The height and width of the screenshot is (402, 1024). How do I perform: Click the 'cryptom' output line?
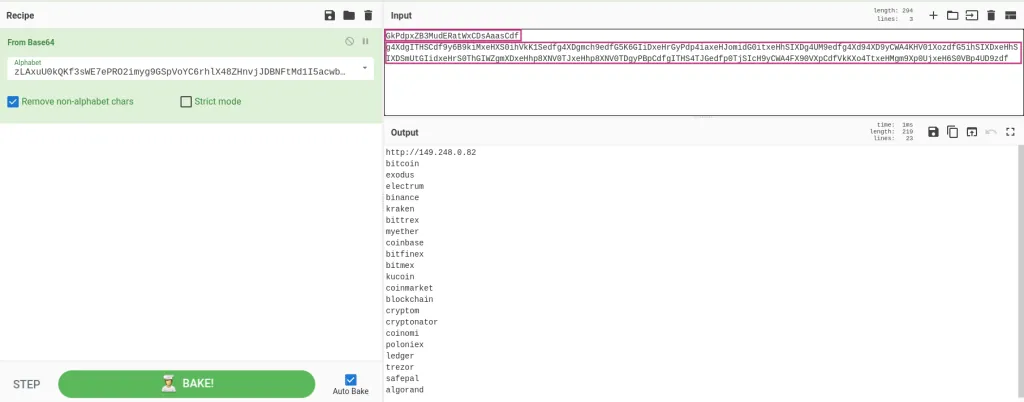(x=402, y=311)
